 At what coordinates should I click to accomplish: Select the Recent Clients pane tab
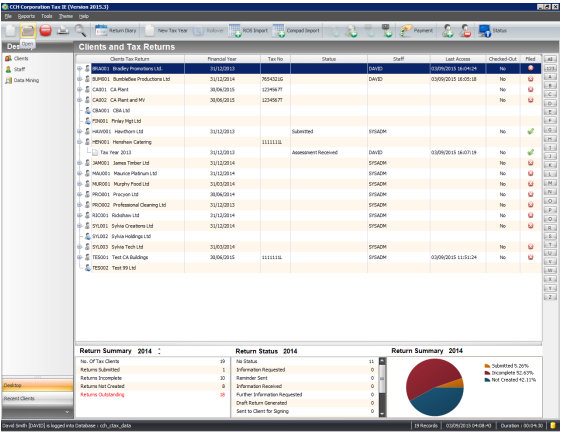38,398
